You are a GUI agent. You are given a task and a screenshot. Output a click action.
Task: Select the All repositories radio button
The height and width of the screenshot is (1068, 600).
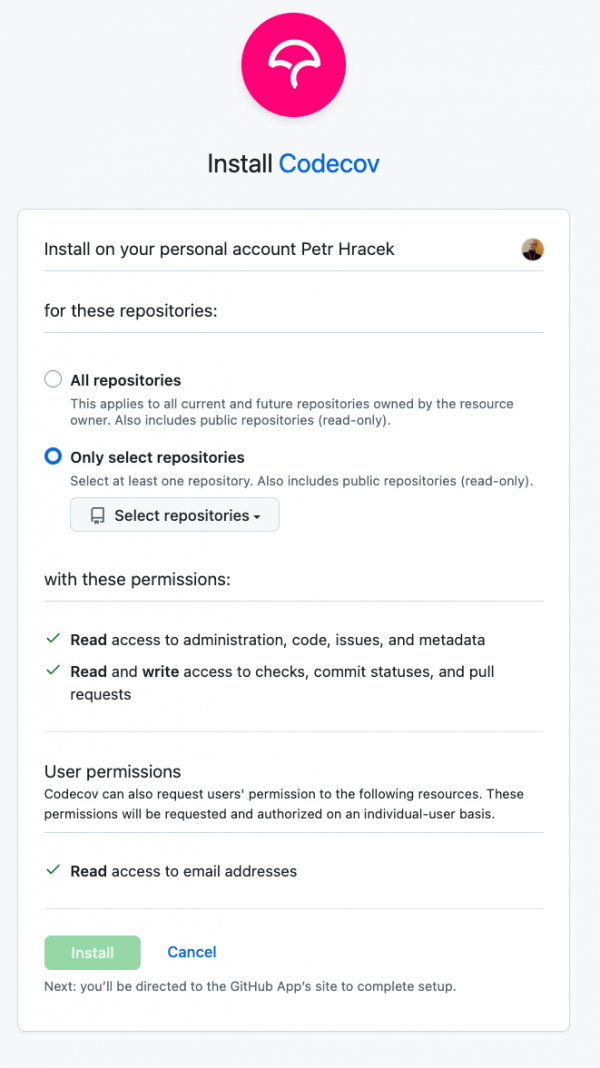pos(52,379)
